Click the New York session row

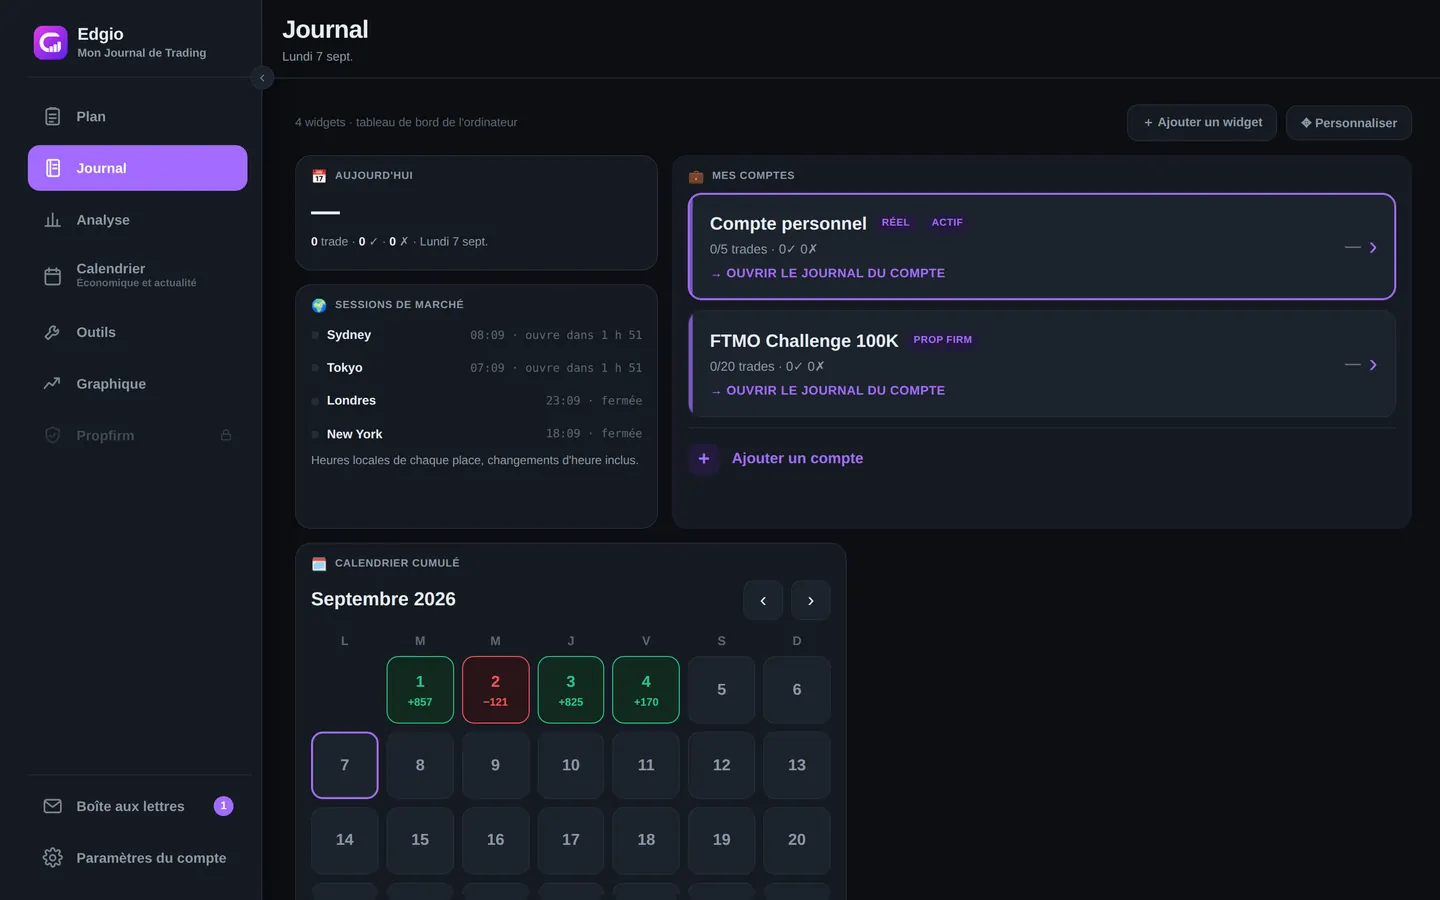[477, 434]
